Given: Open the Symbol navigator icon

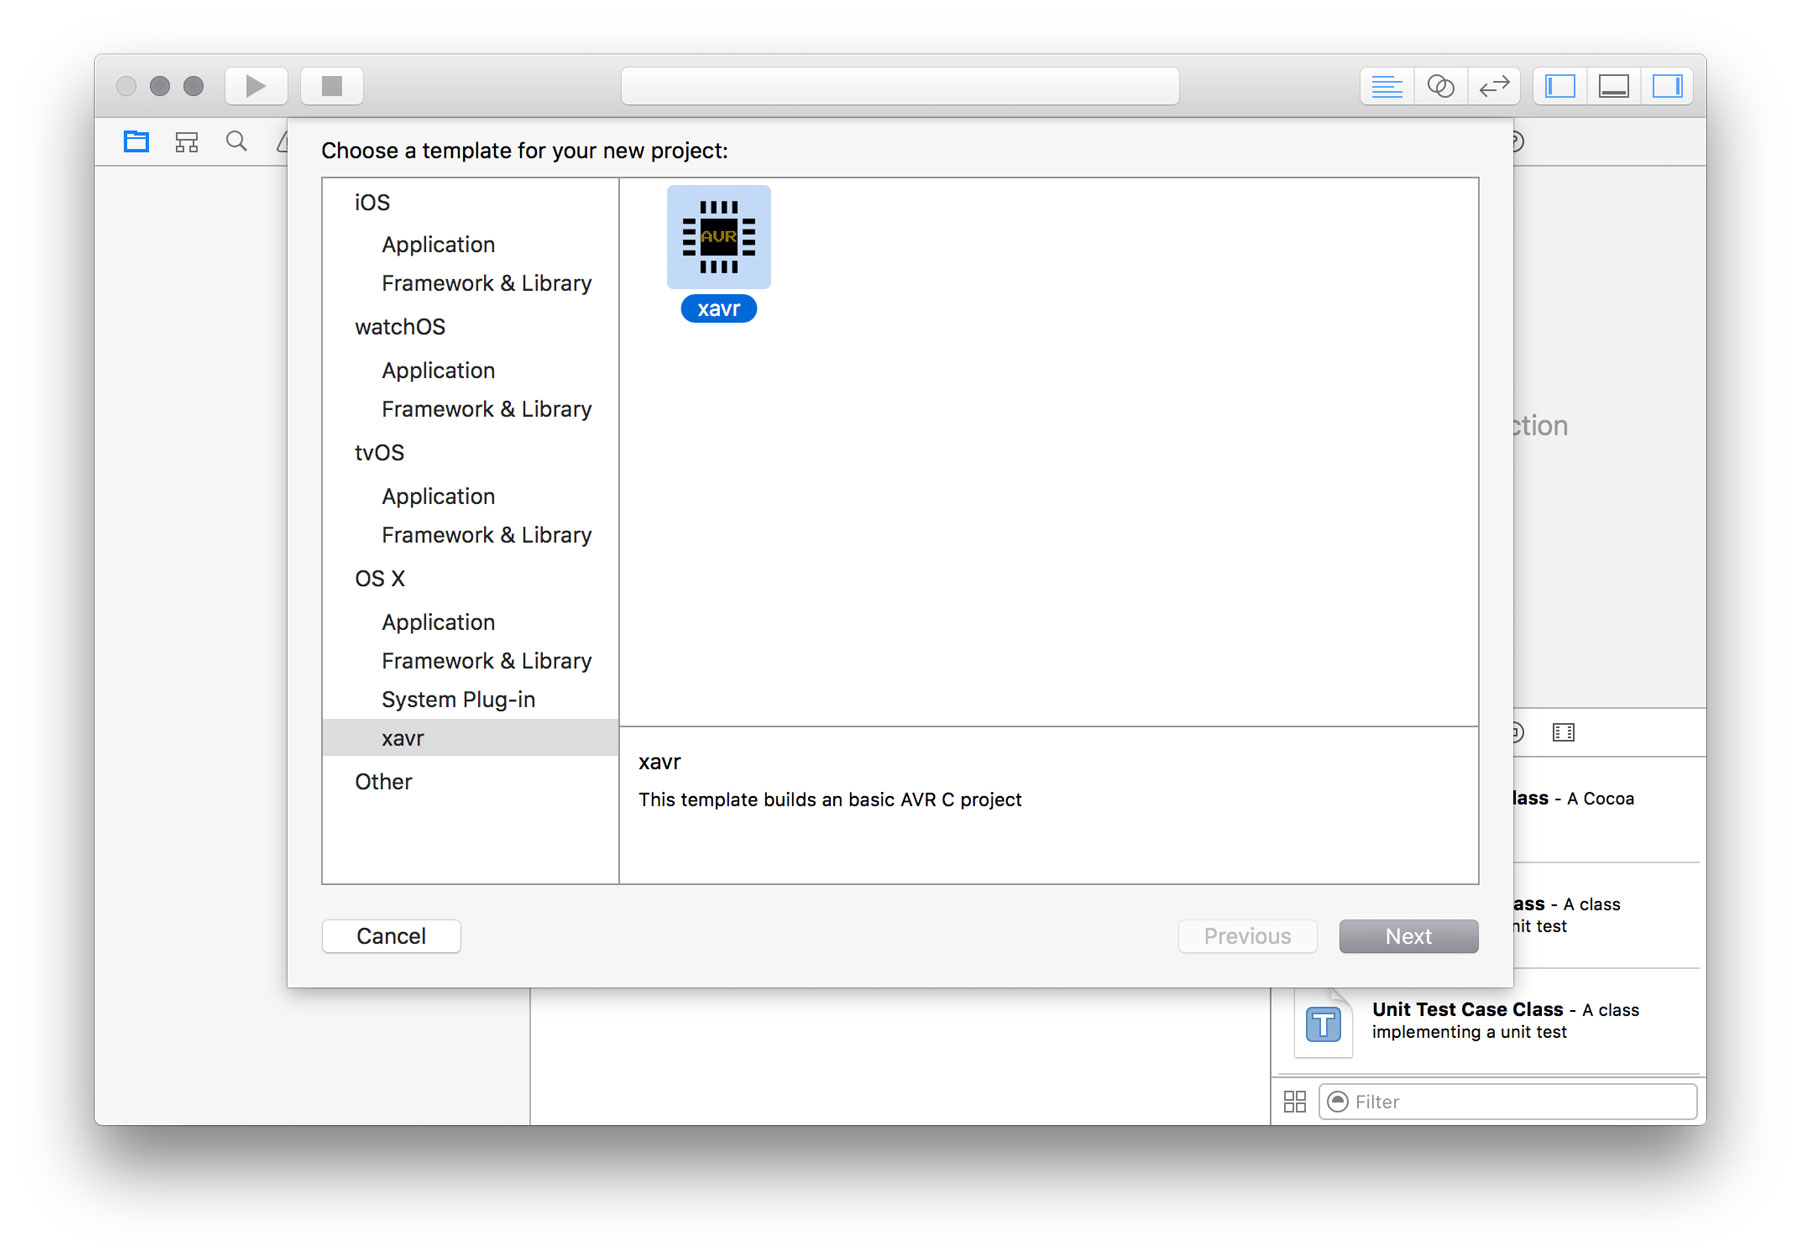Looking at the screenshot, I should [x=187, y=141].
